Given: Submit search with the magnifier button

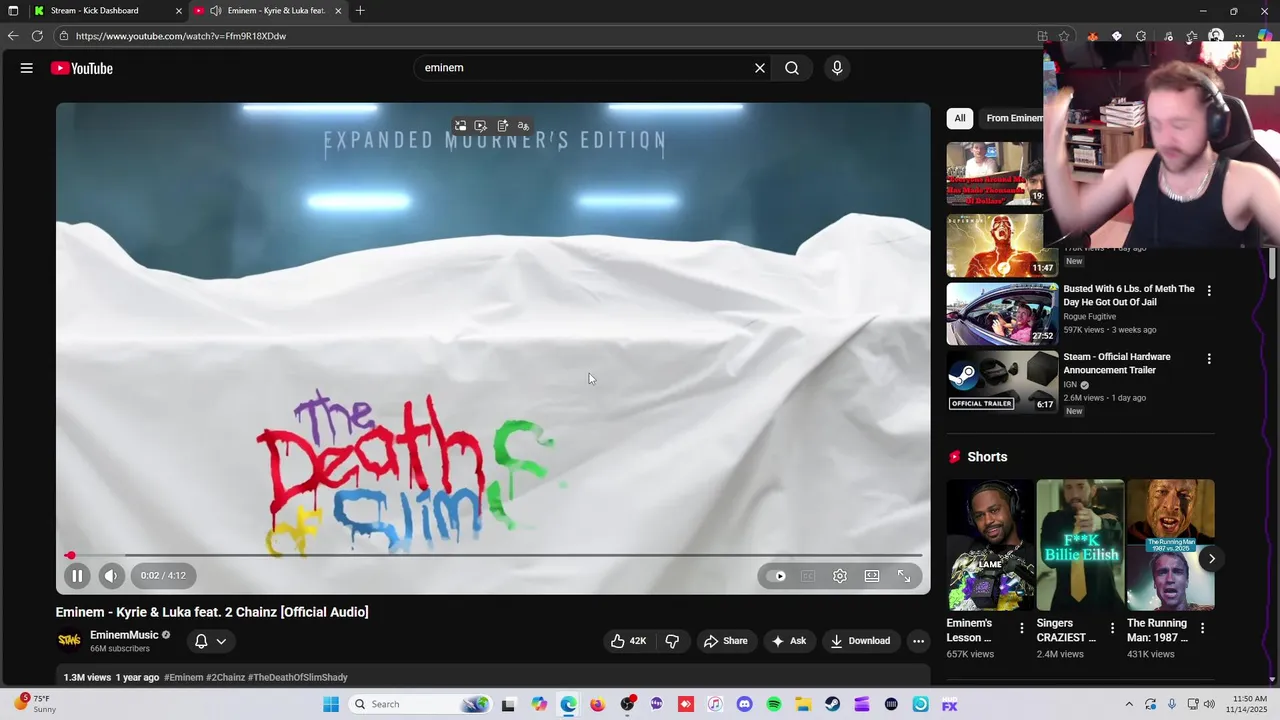Looking at the screenshot, I should click(x=792, y=68).
